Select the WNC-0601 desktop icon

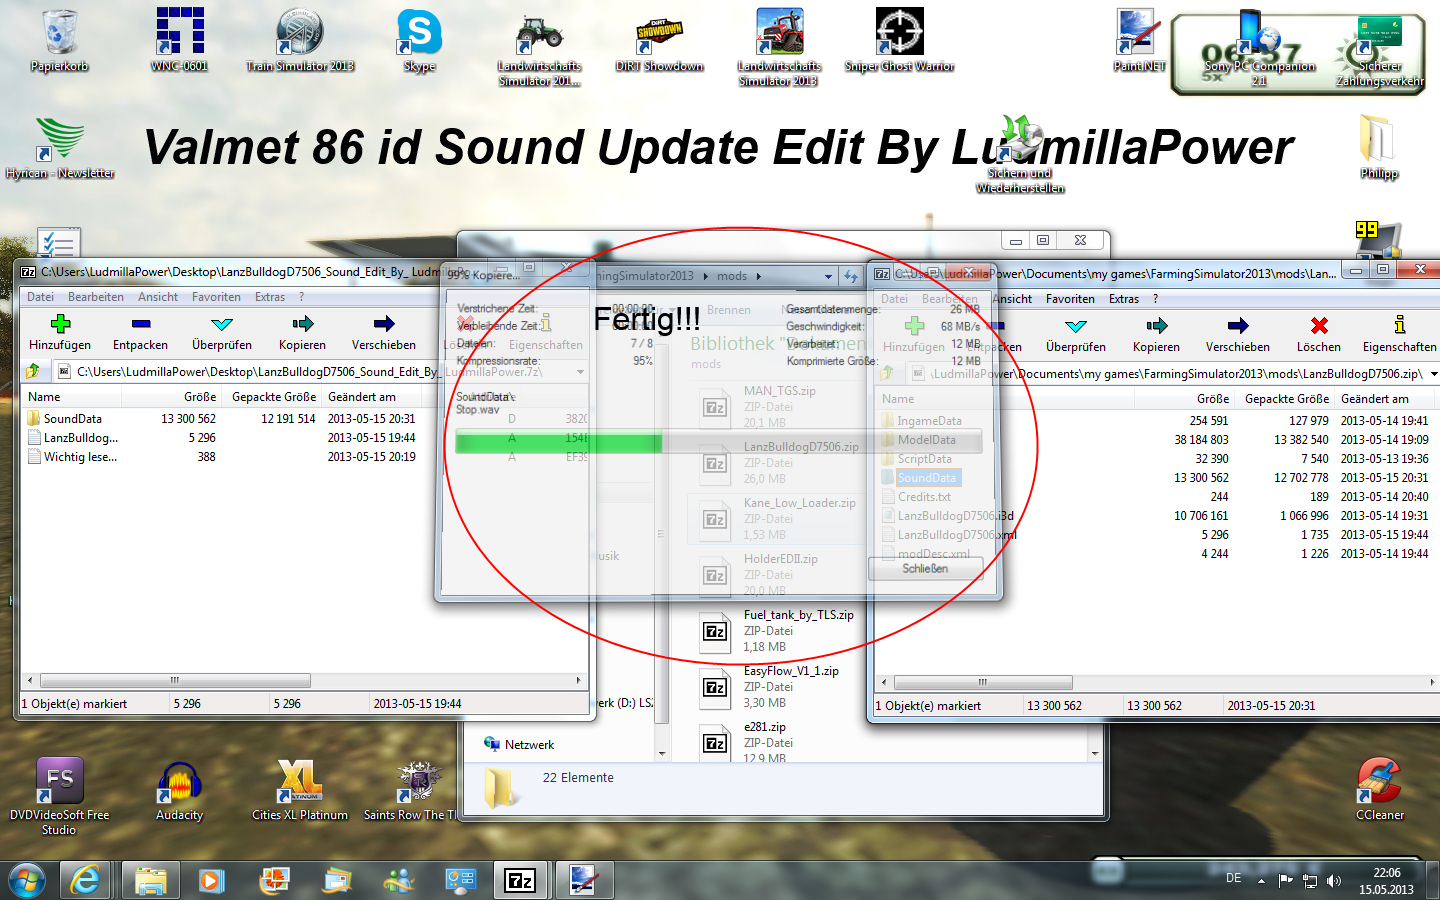(180, 41)
